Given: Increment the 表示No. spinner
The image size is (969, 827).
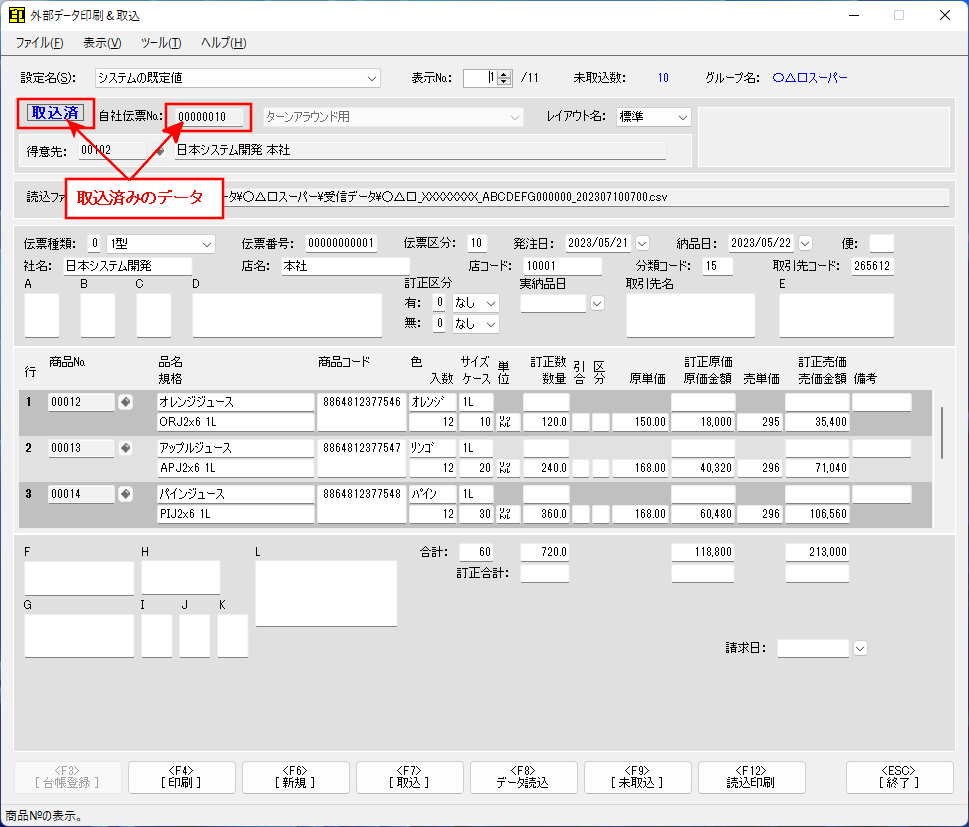Looking at the screenshot, I should (x=504, y=74).
